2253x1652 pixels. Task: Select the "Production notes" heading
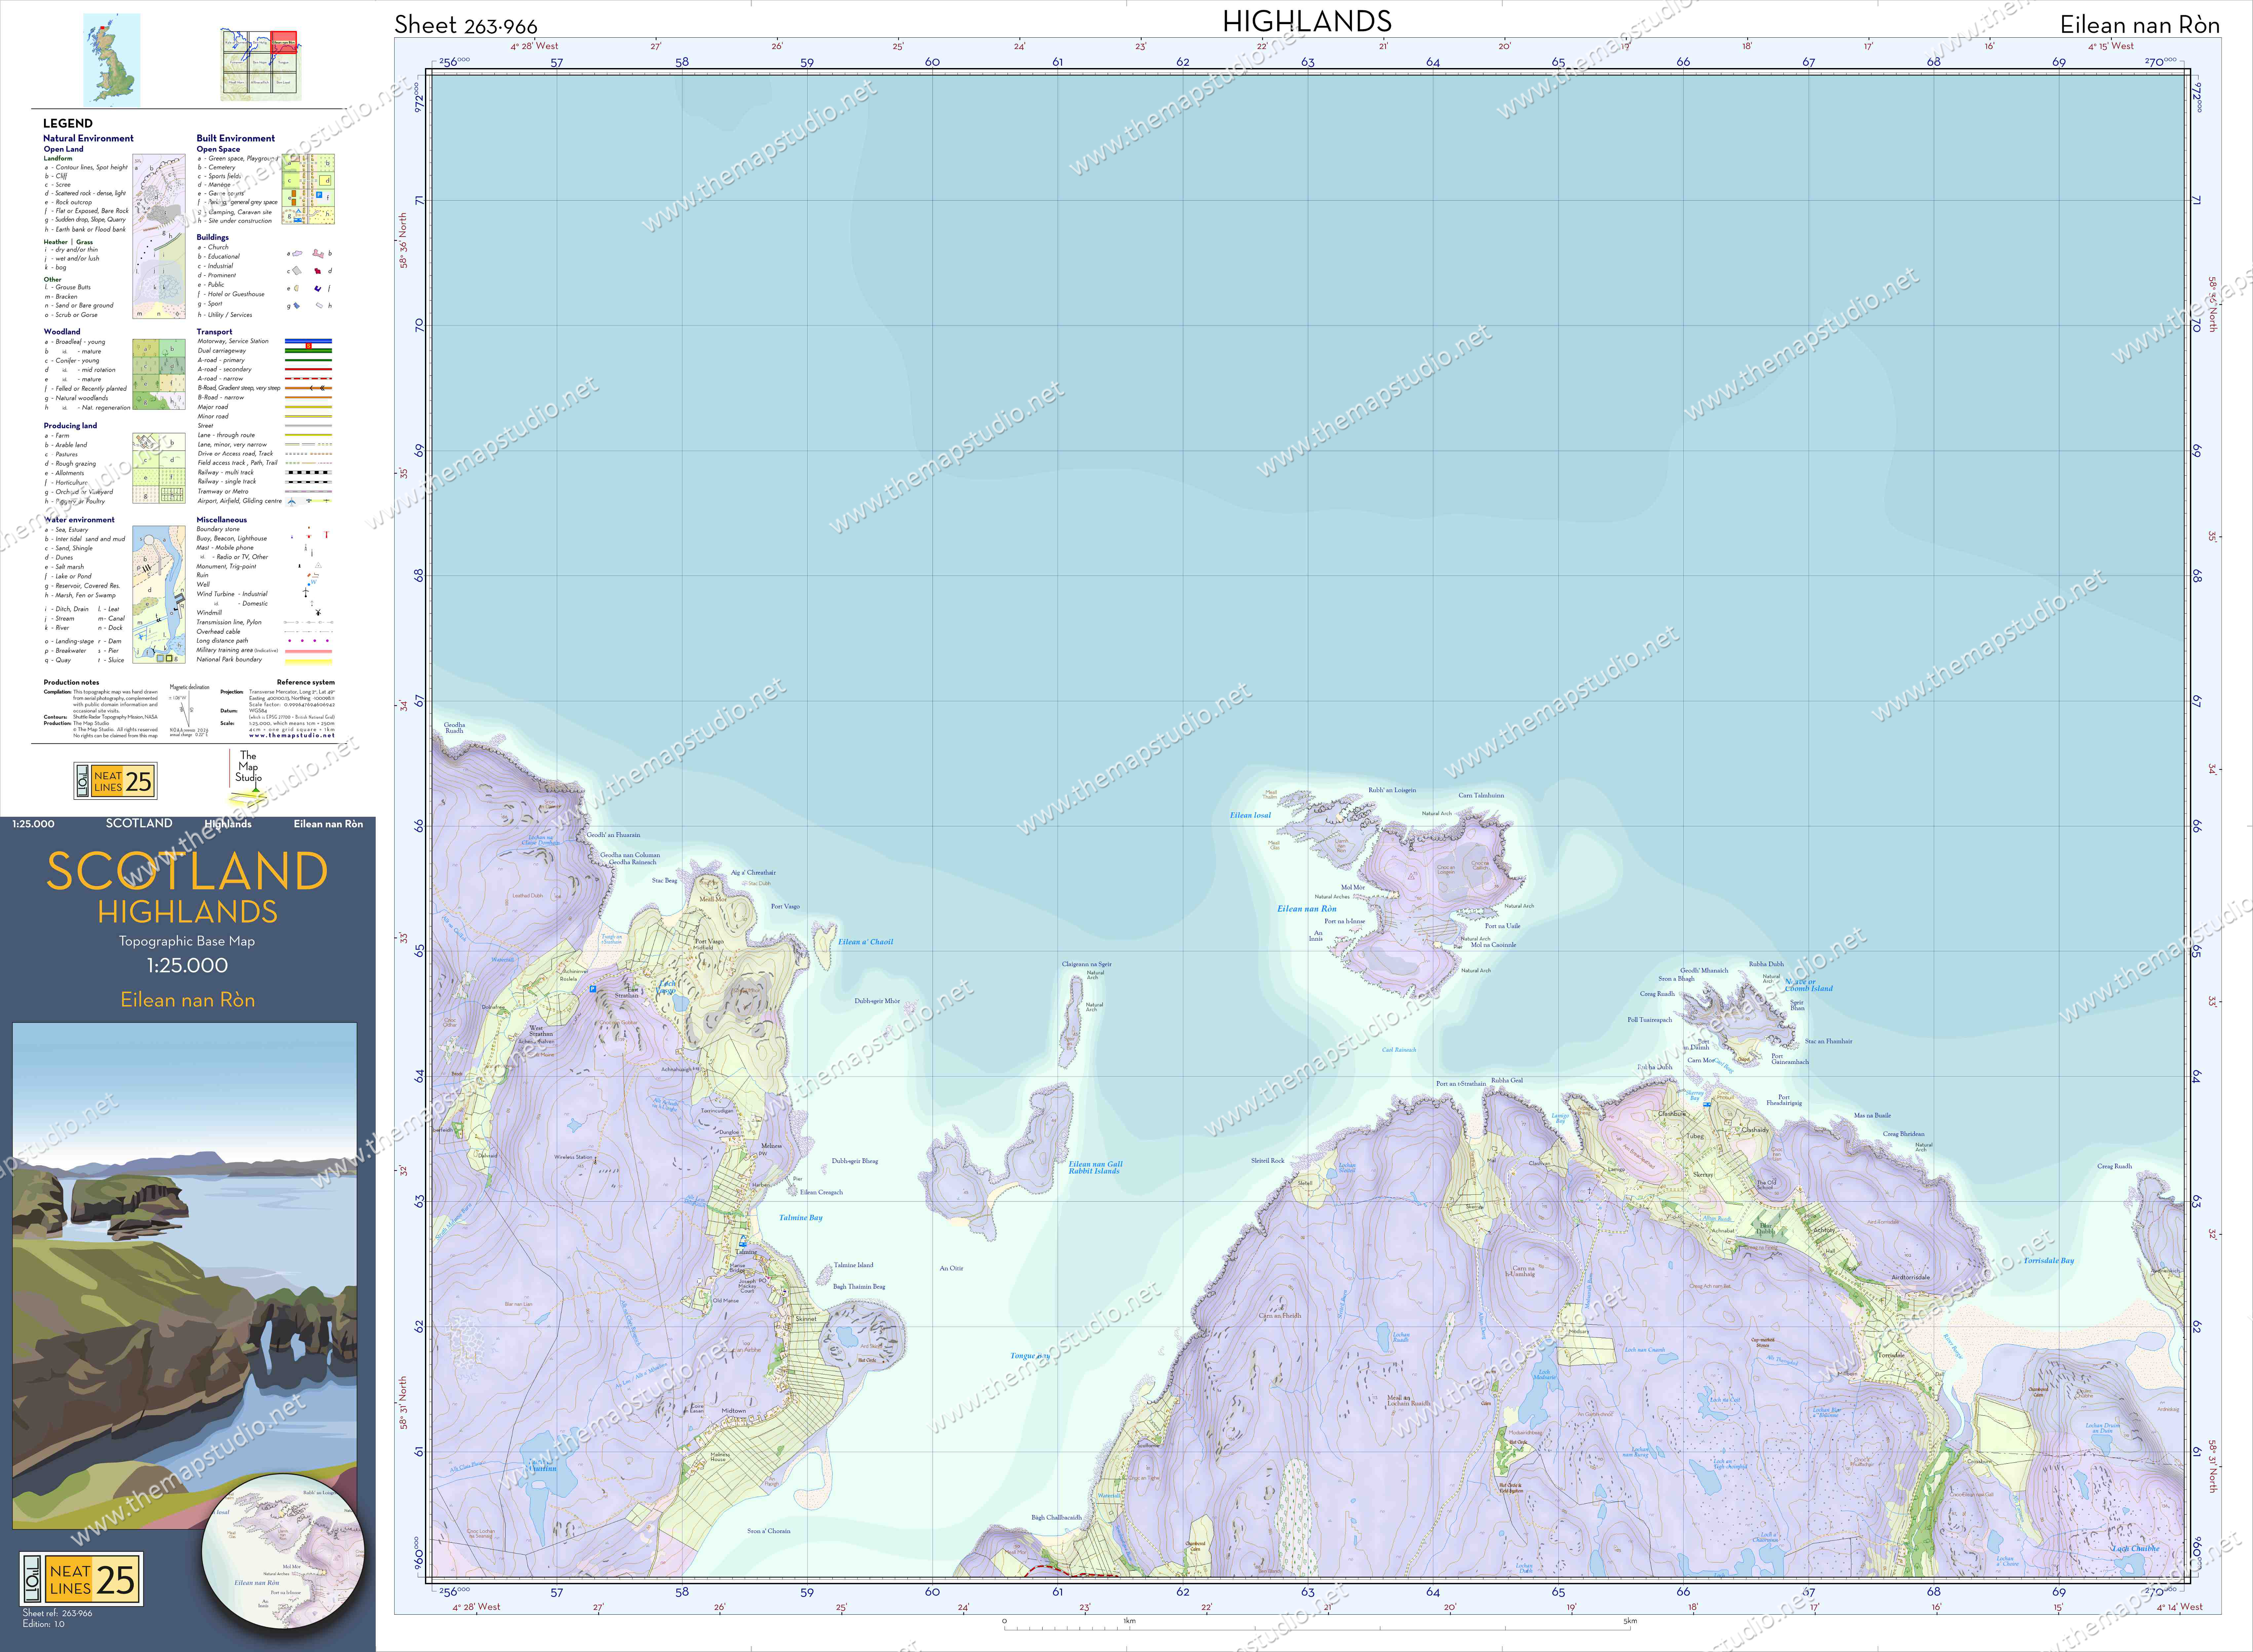pos(71,682)
